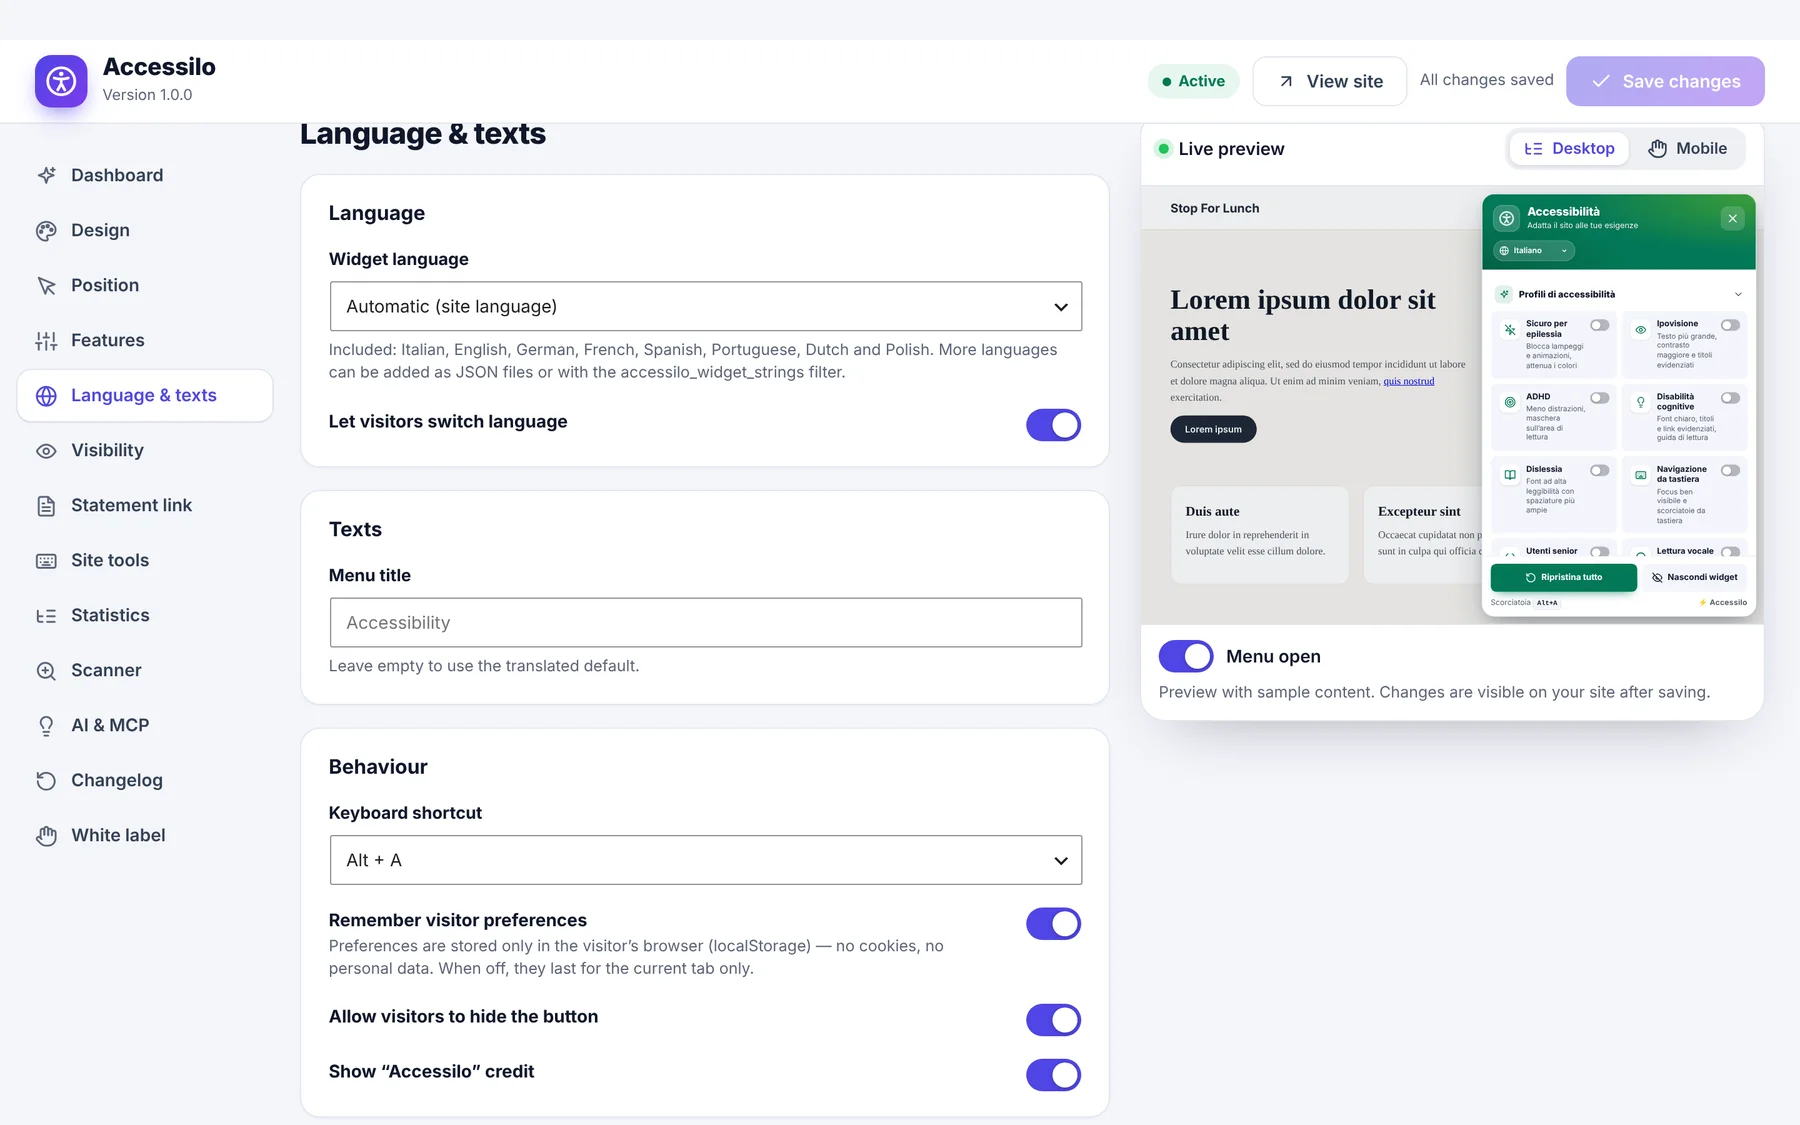Enable Navigazione da tastiera toggle in preview
The height and width of the screenshot is (1125, 1800).
pyautogui.click(x=1730, y=470)
